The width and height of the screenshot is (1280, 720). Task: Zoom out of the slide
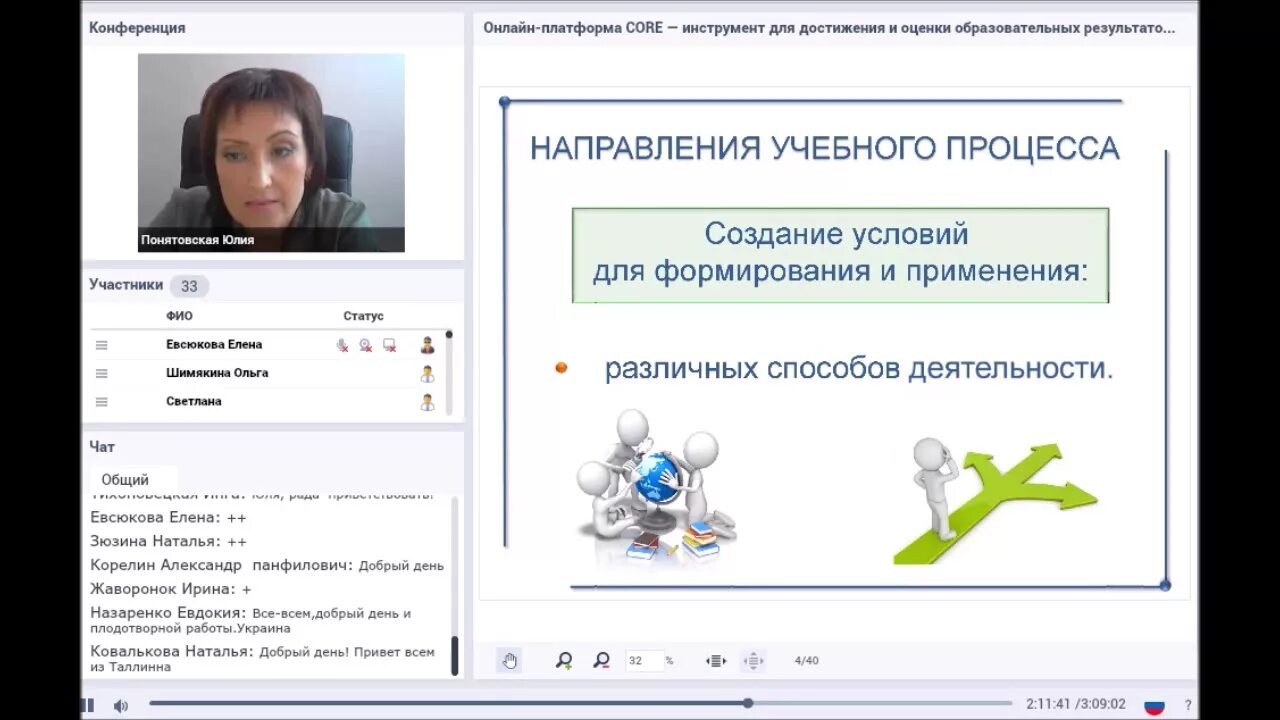[x=601, y=660]
